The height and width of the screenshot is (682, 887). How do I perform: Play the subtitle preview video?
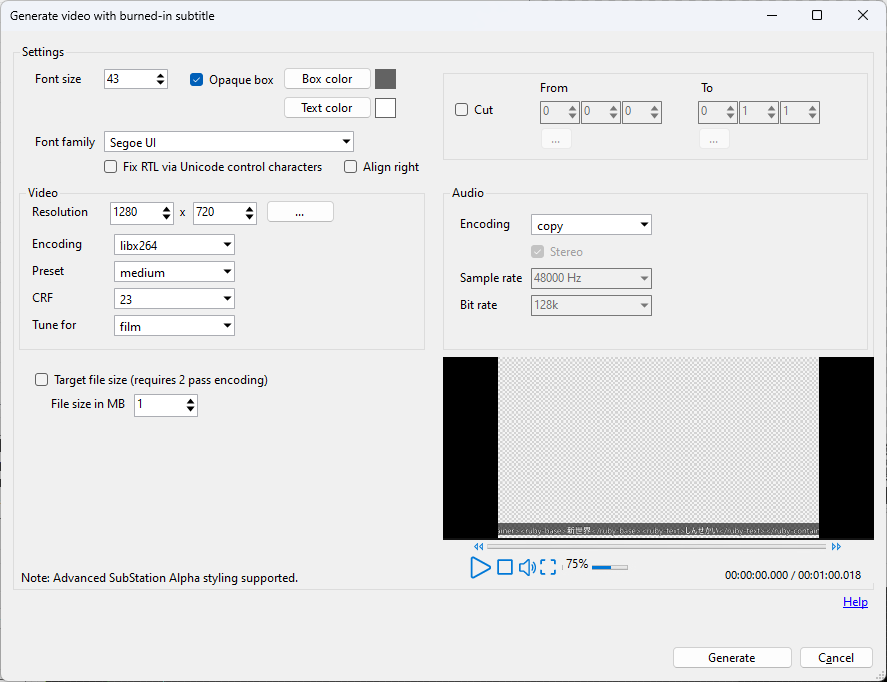(x=480, y=566)
